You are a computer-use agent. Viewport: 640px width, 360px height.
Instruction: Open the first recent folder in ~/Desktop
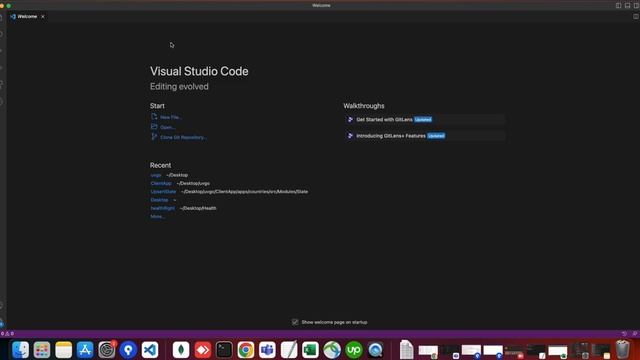156,175
